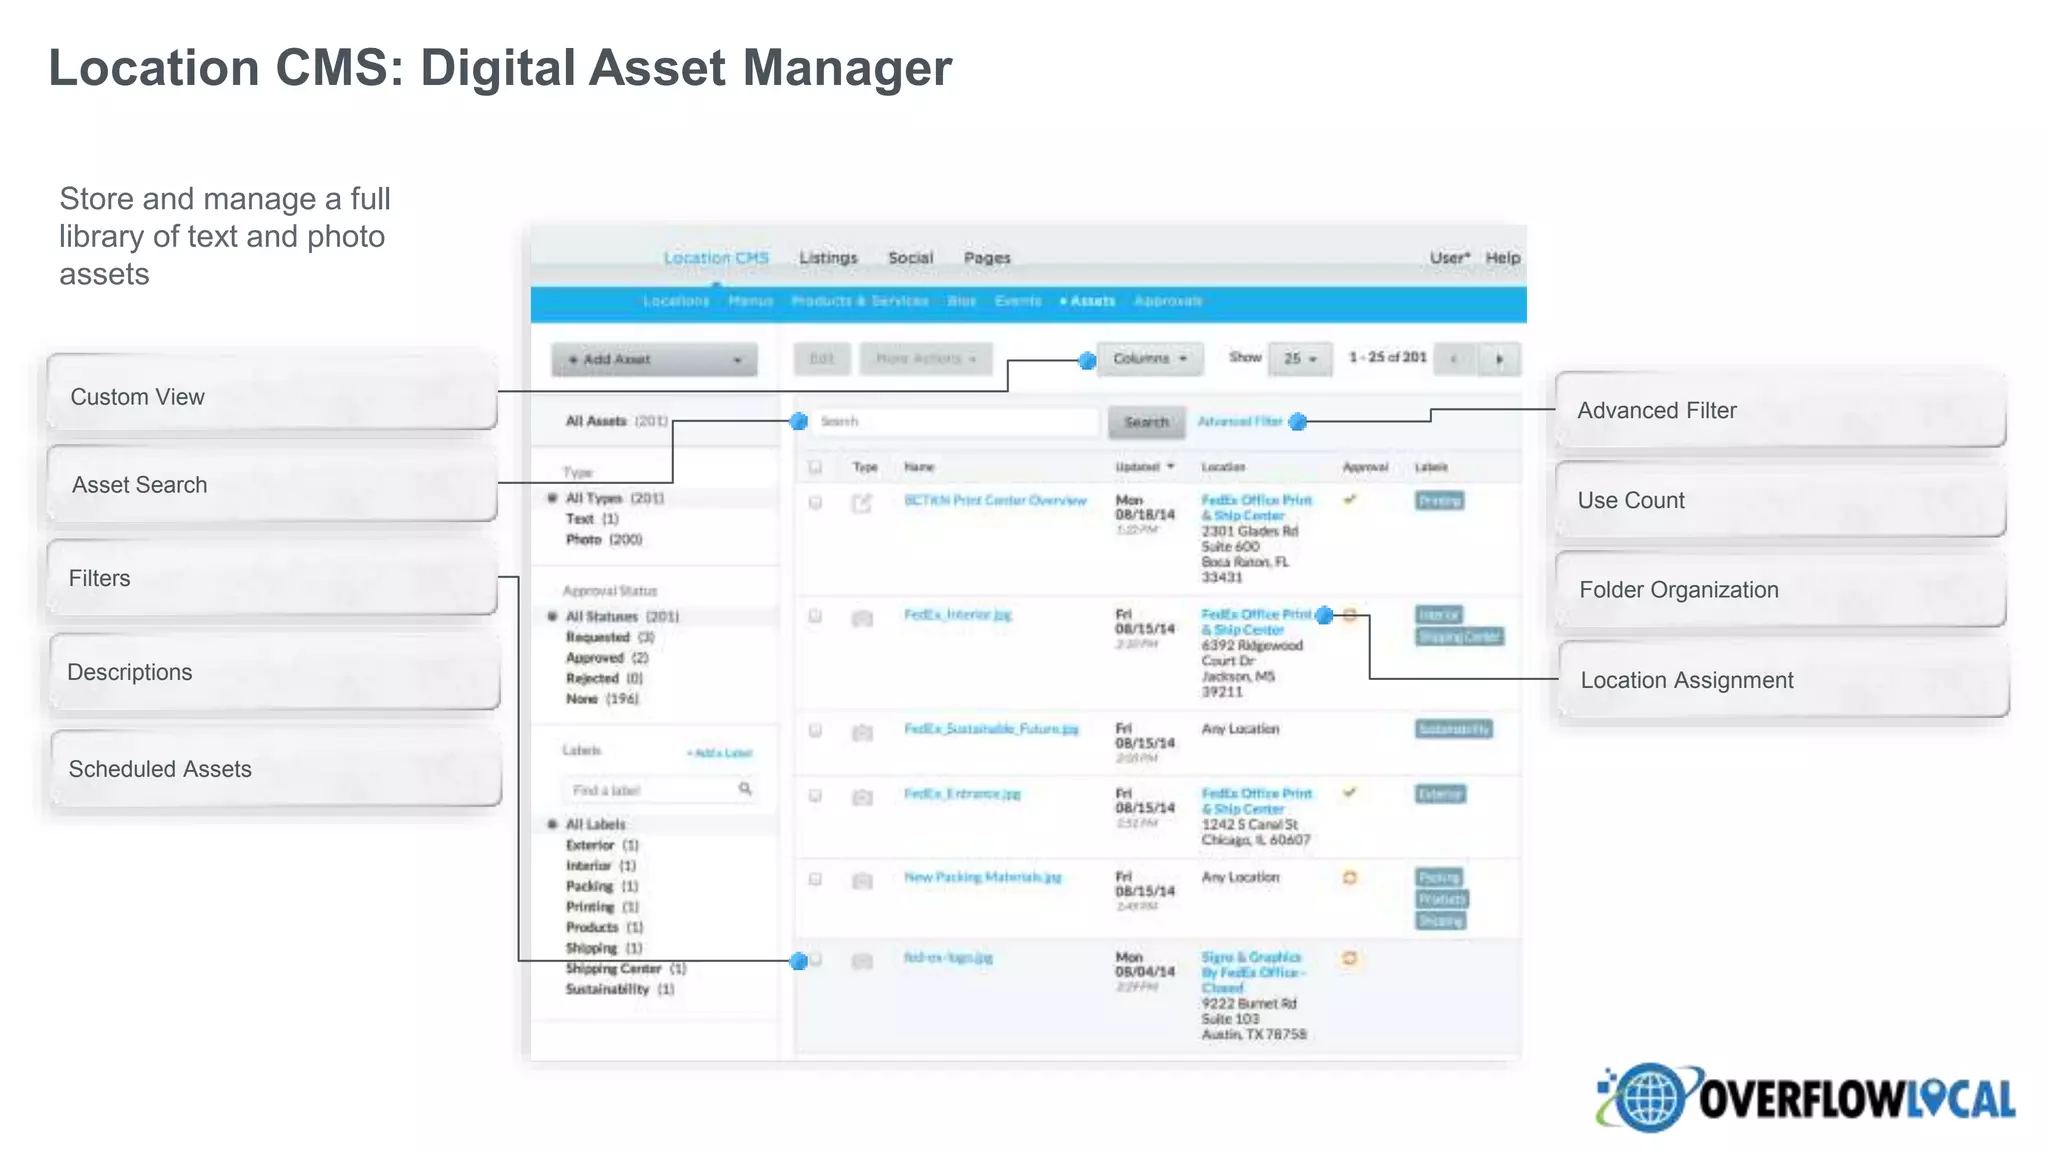Filter by Text (1) type
This screenshot has height=1152, width=2048.
pyautogui.click(x=592, y=519)
